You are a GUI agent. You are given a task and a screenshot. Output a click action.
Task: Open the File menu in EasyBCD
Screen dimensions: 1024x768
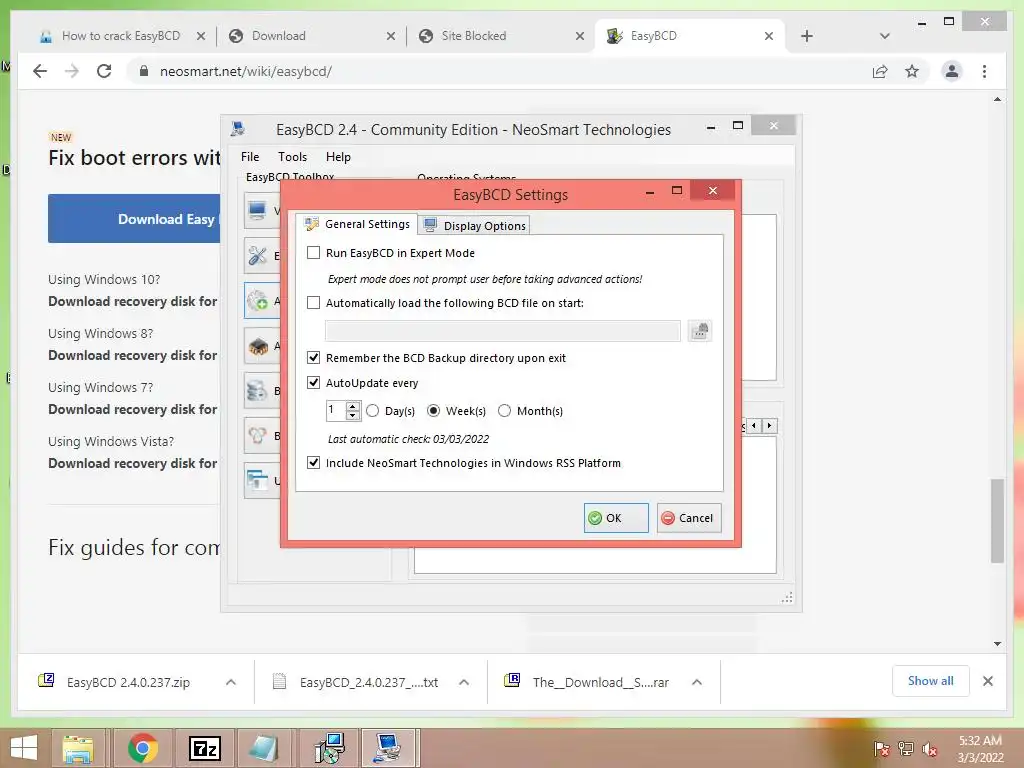tap(249, 157)
